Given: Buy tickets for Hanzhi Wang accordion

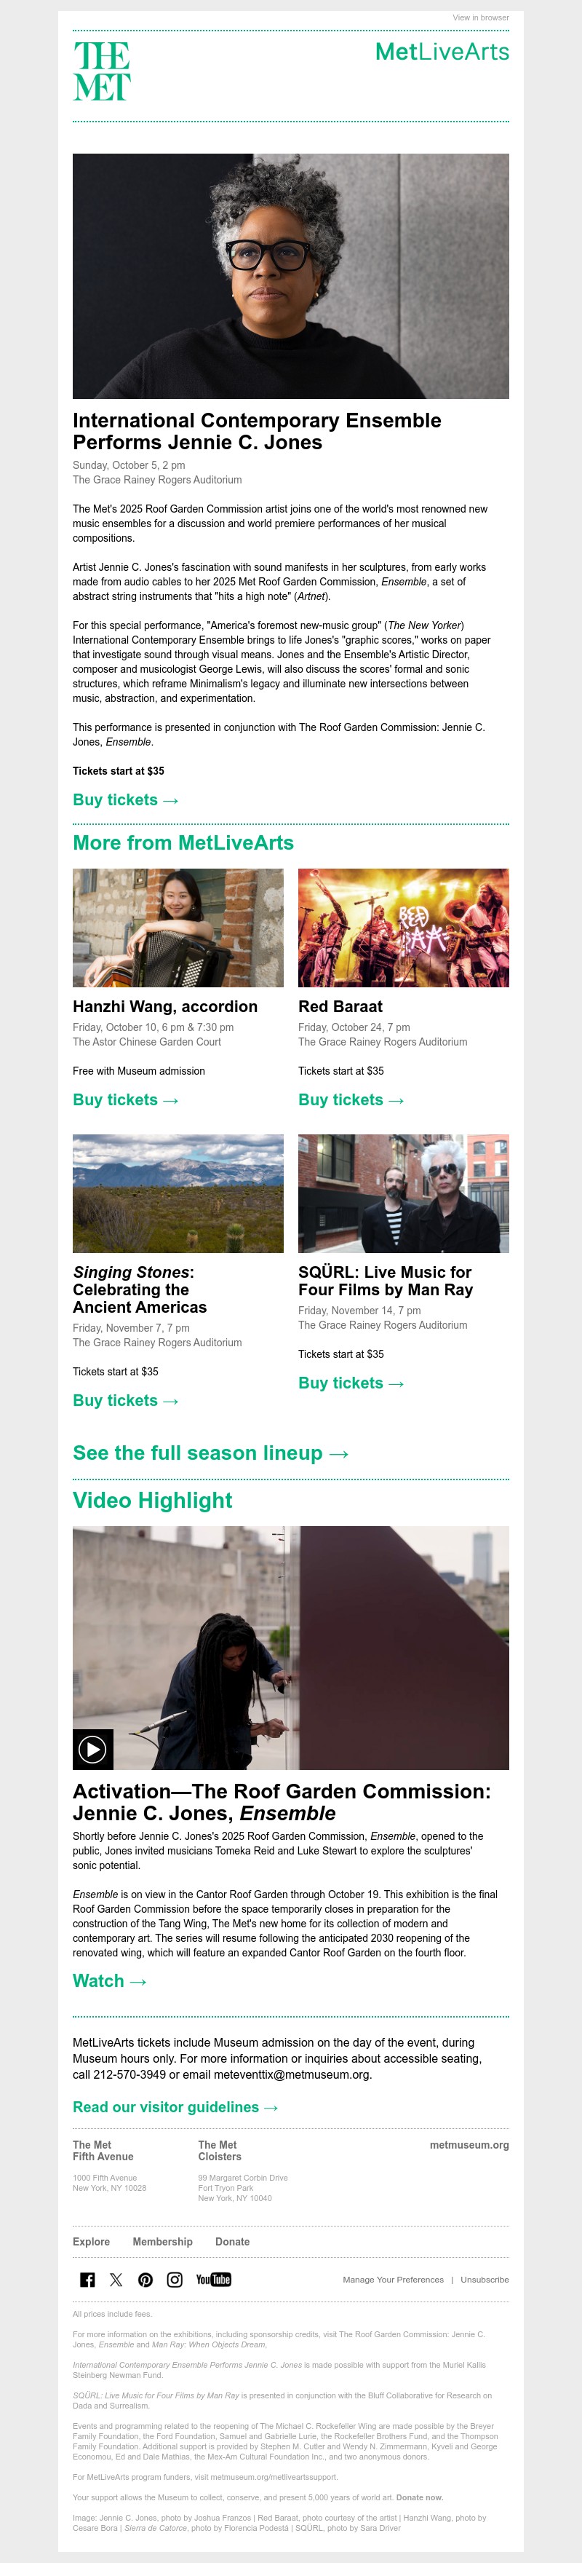Looking at the screenshot, I should point(125,1100).
